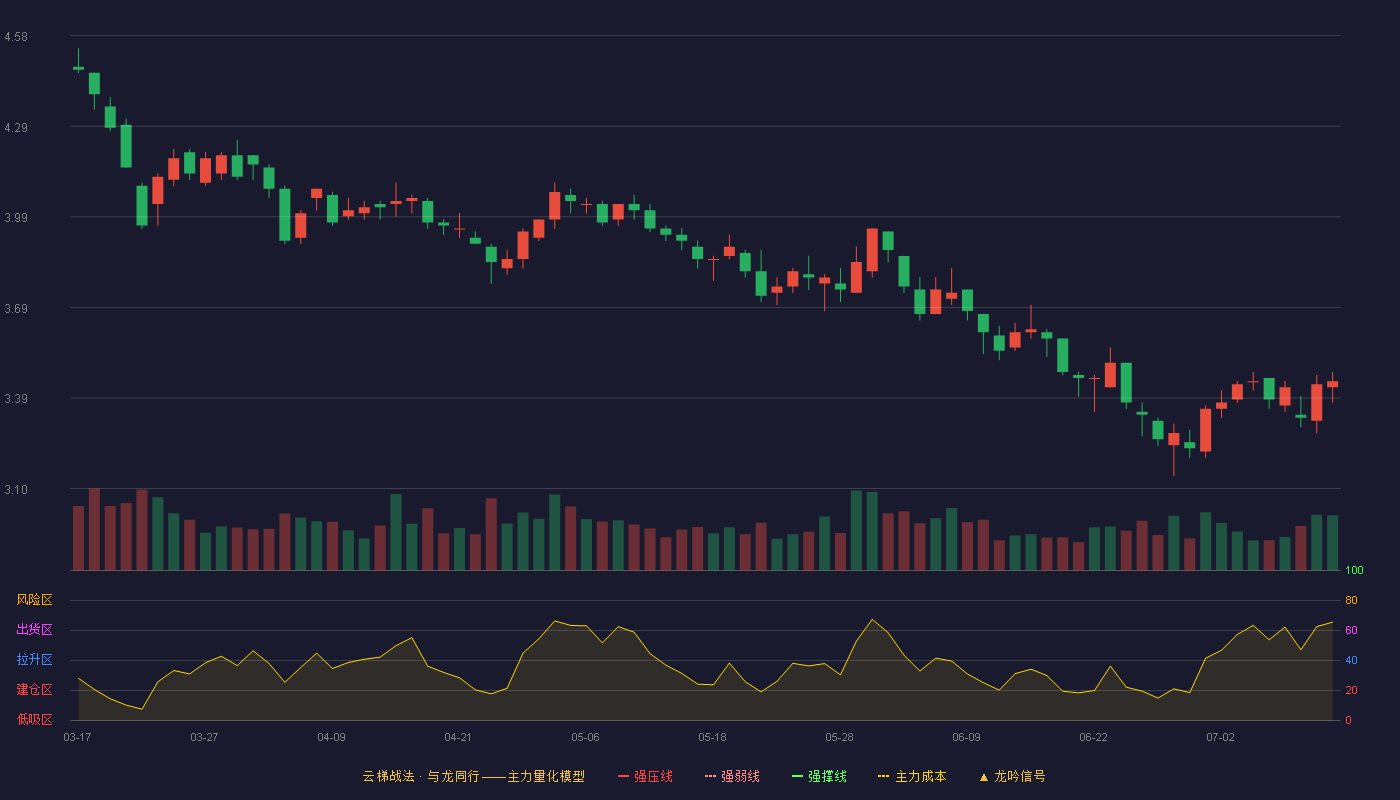Click the 07-02 date axis label
The image size is (1400, 800).
[1220, 737]
